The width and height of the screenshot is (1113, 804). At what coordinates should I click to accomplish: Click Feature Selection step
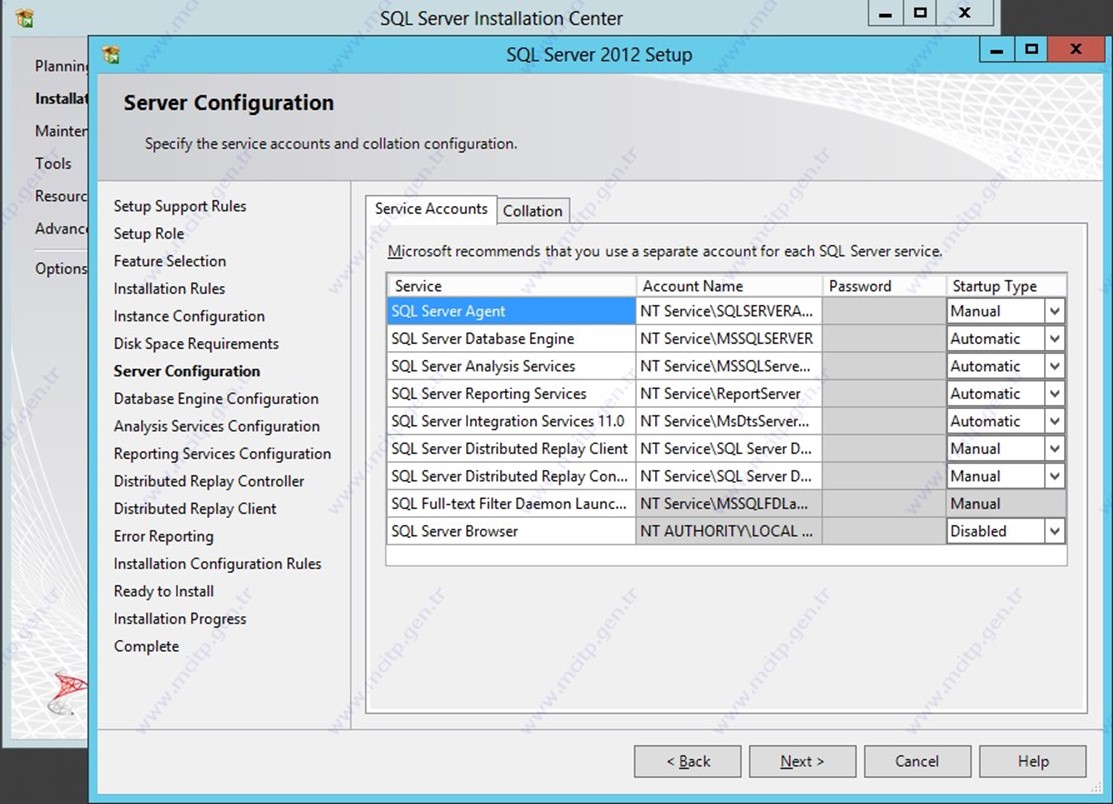(170, 261)
